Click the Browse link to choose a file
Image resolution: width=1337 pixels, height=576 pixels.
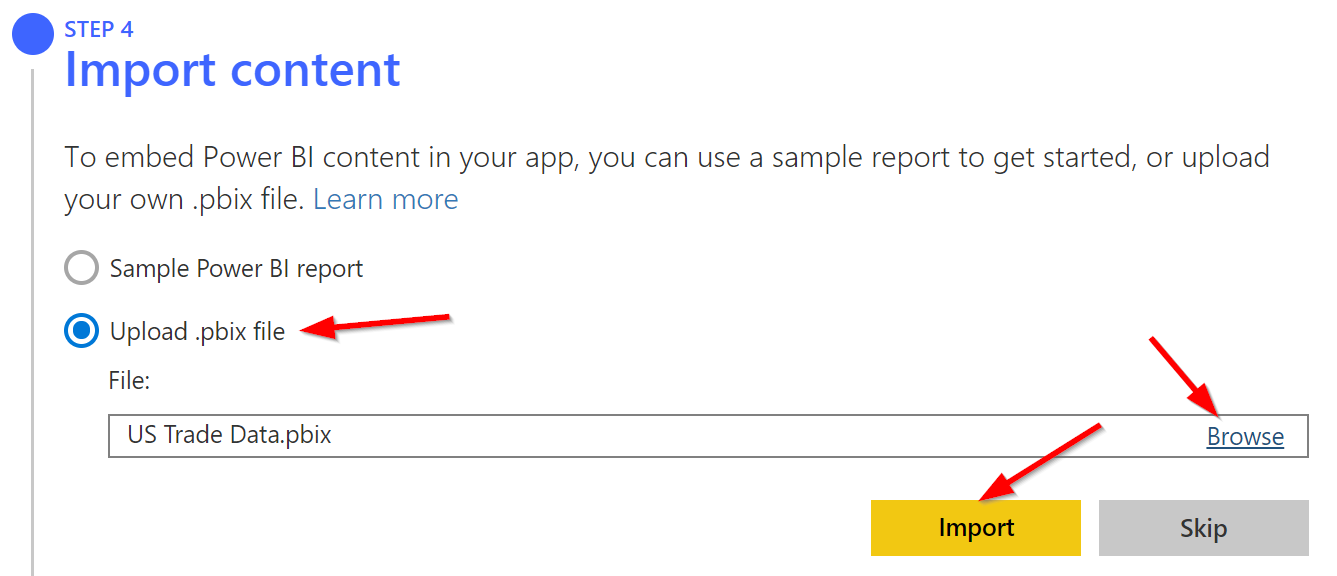click(x=1245, y=437)
